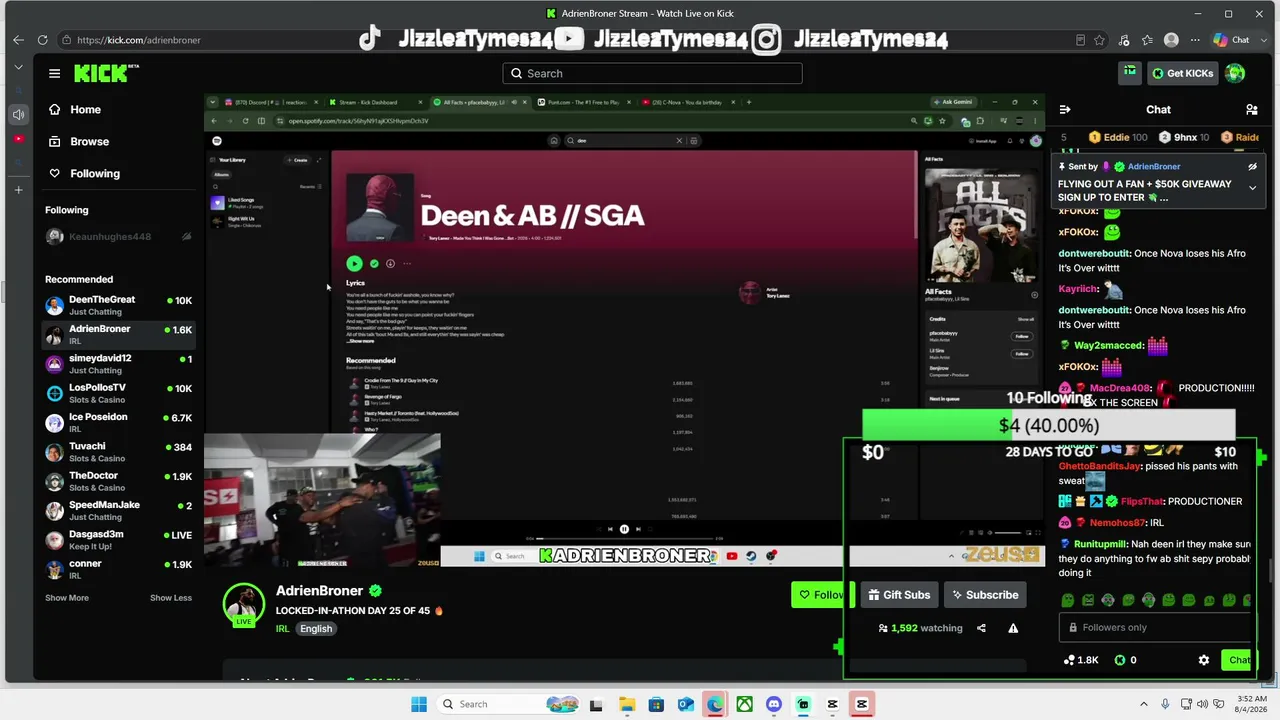Expand the browser sidebar chevron
Screen dimensions: 1280x720
click(18, 67)
